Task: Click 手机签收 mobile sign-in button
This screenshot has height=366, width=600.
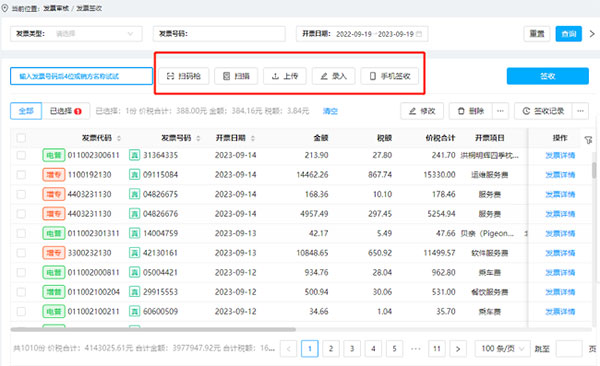Action: pos(390,76)
